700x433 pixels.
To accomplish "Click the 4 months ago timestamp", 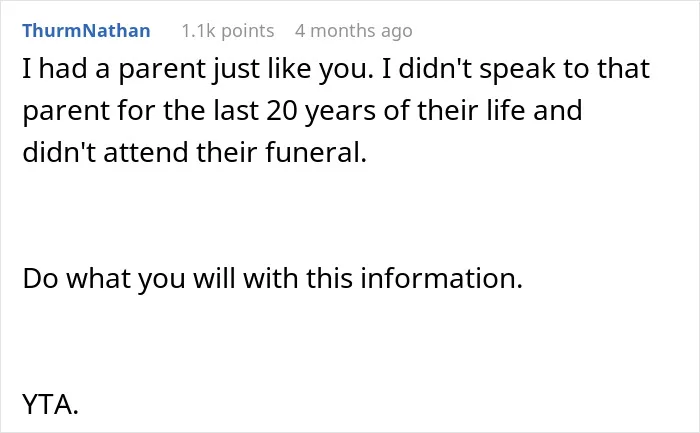I will coord(354,31).
